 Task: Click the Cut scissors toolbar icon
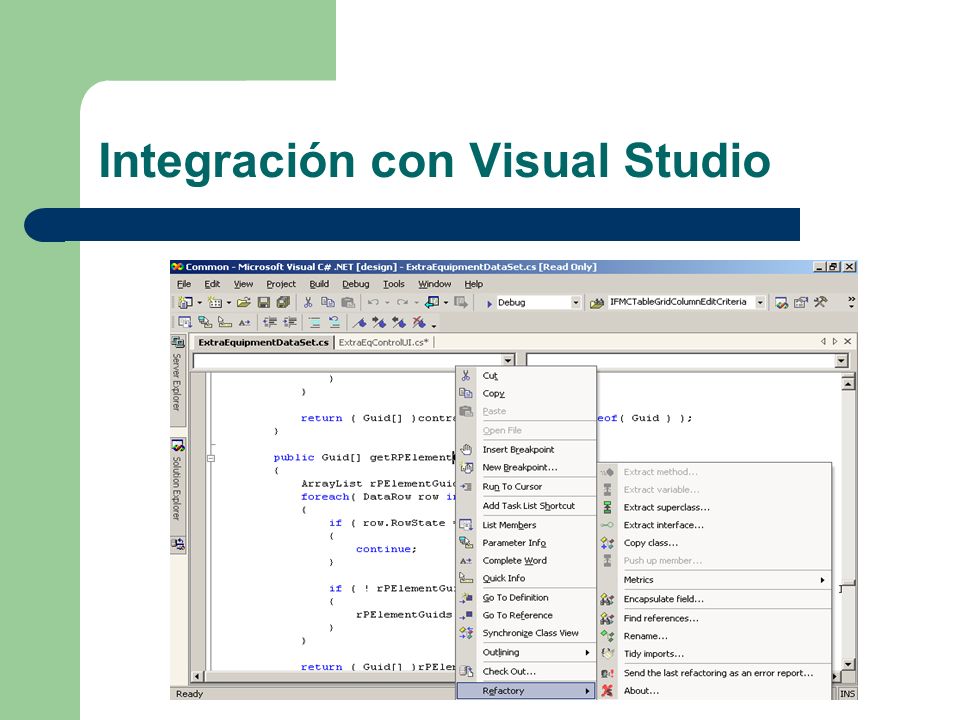coord(308,302)
